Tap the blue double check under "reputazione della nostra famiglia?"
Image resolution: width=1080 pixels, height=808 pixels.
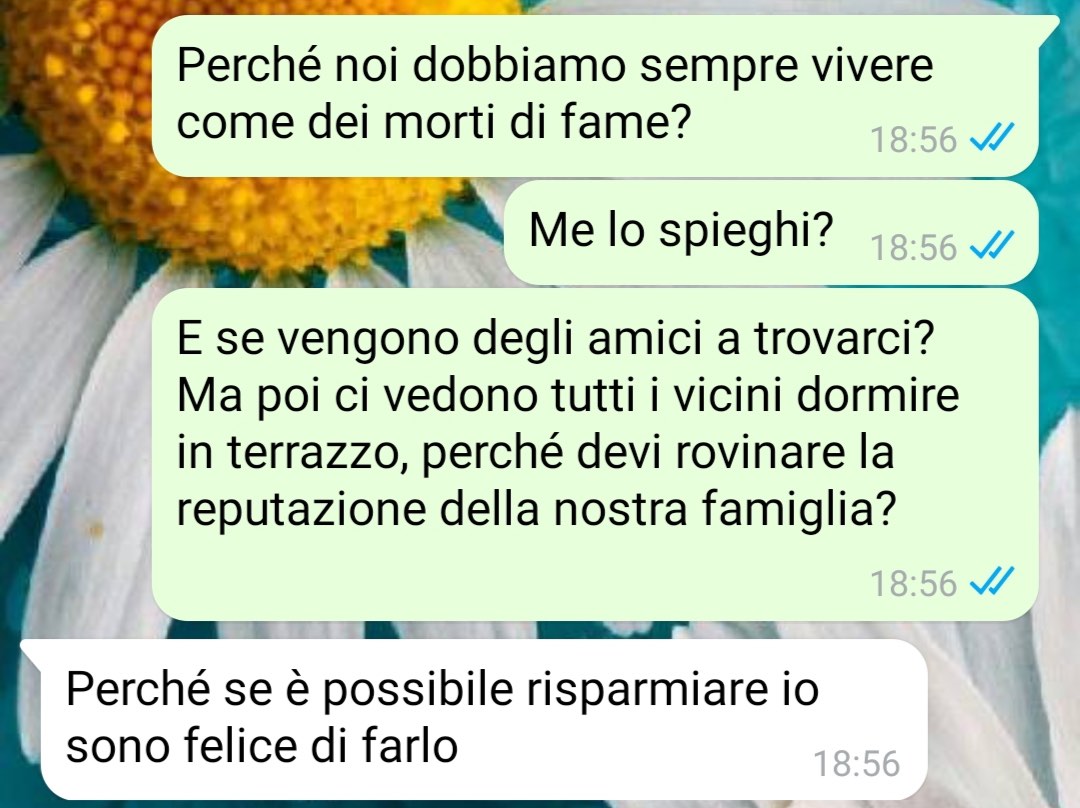tap(992, 581)
